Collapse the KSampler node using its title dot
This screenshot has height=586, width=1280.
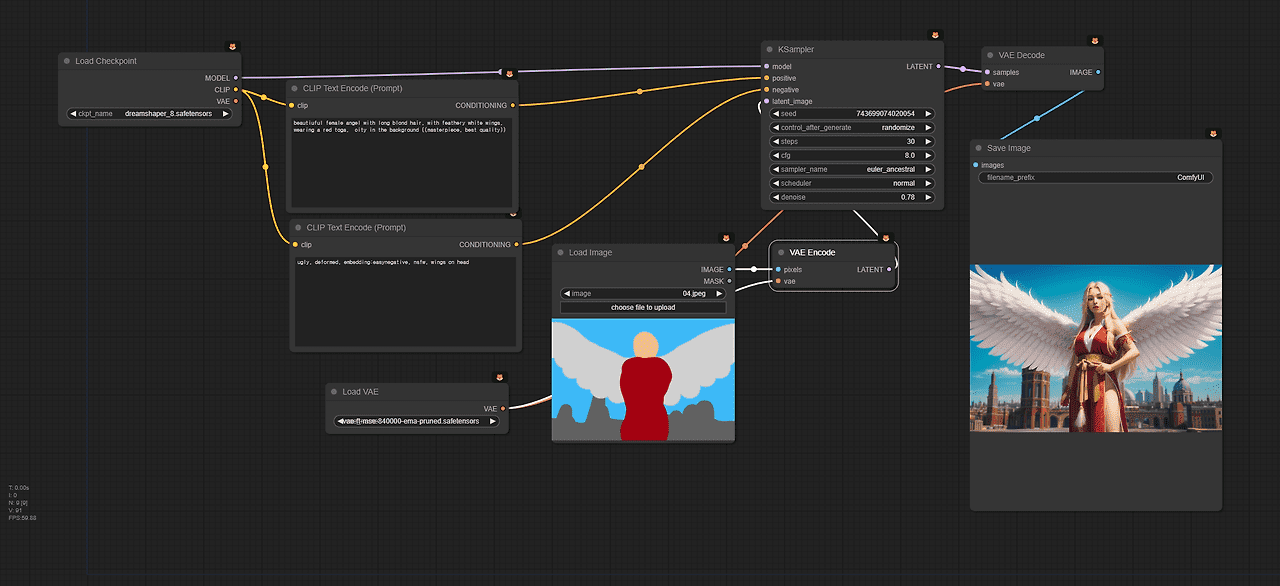[768, 49]
